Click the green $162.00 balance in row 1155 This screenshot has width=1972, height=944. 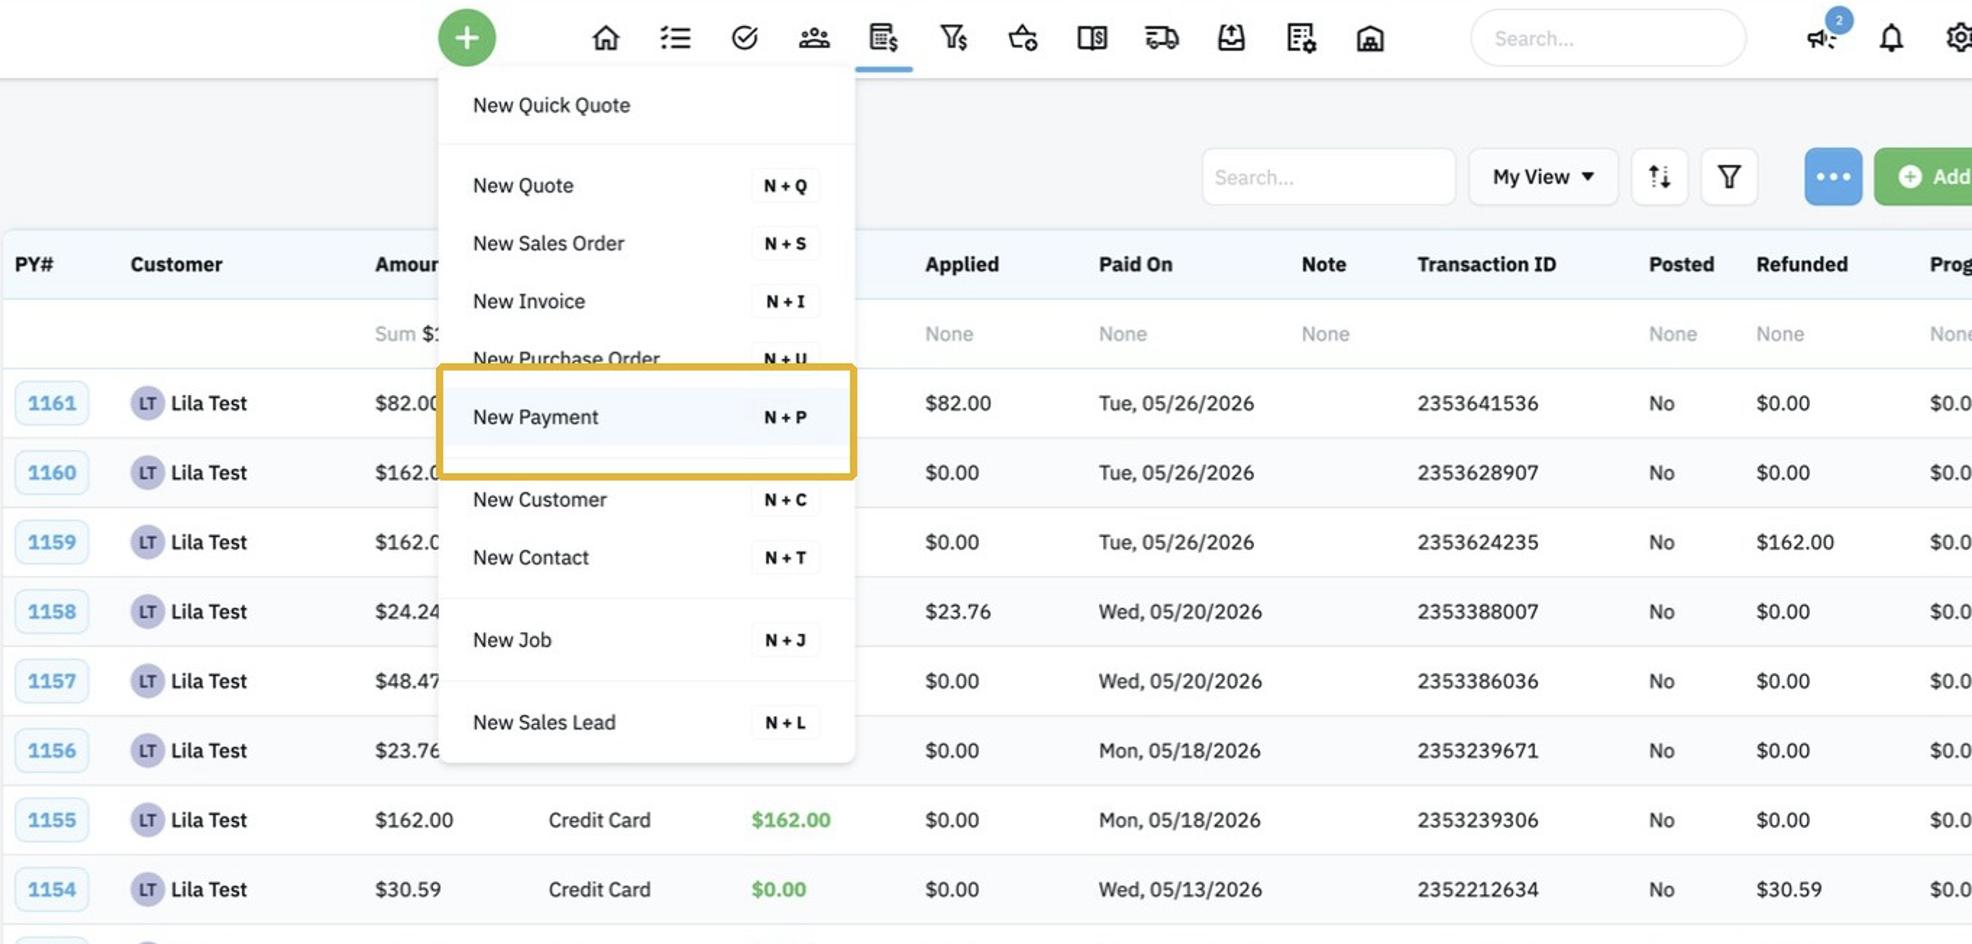point(791,820)
